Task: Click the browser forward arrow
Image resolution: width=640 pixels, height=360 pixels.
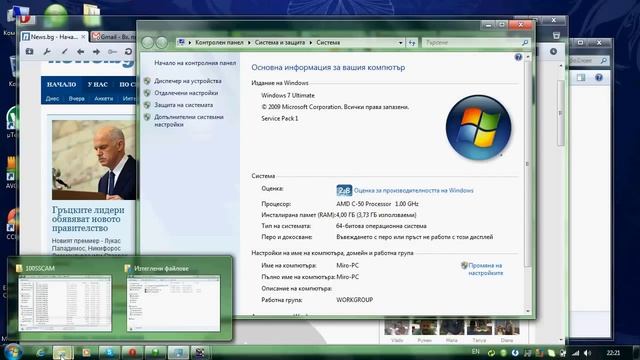Action: pos(96,52)
